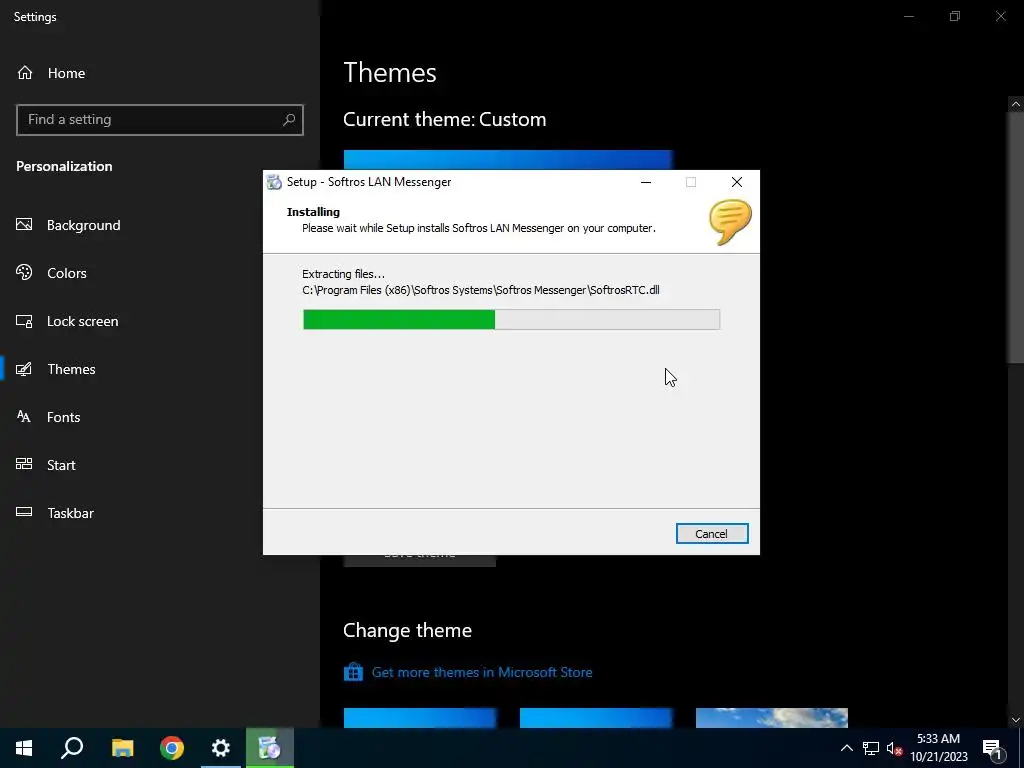Close the Softros Setup dialog
Image resolution: width=1024 pixels, height=768 pixels.
point(737,182)
